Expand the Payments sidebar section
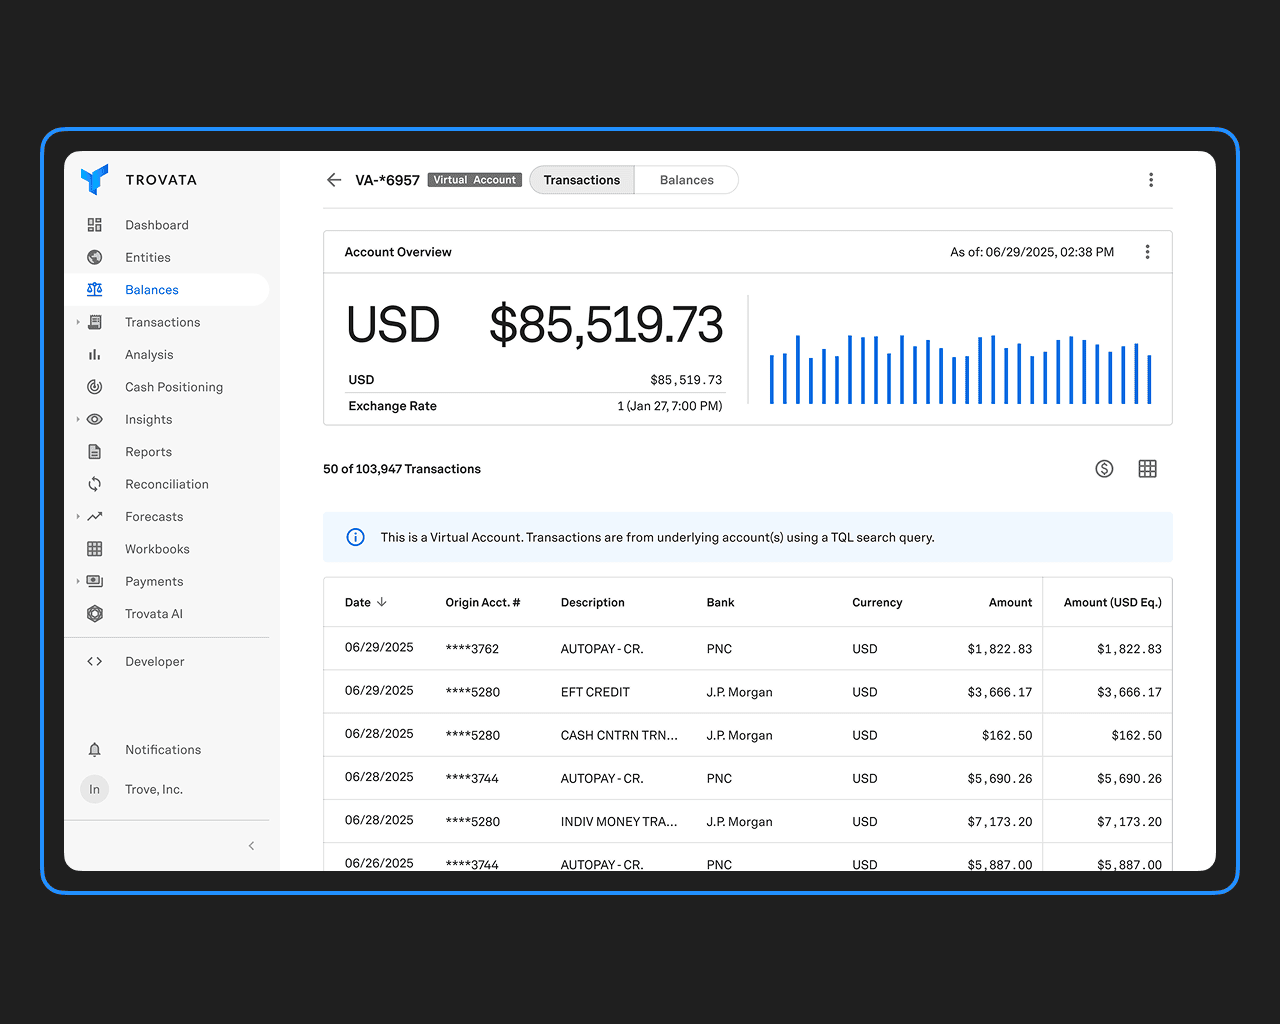This screenshot has height=1024, width=1280. click(78, 581)
